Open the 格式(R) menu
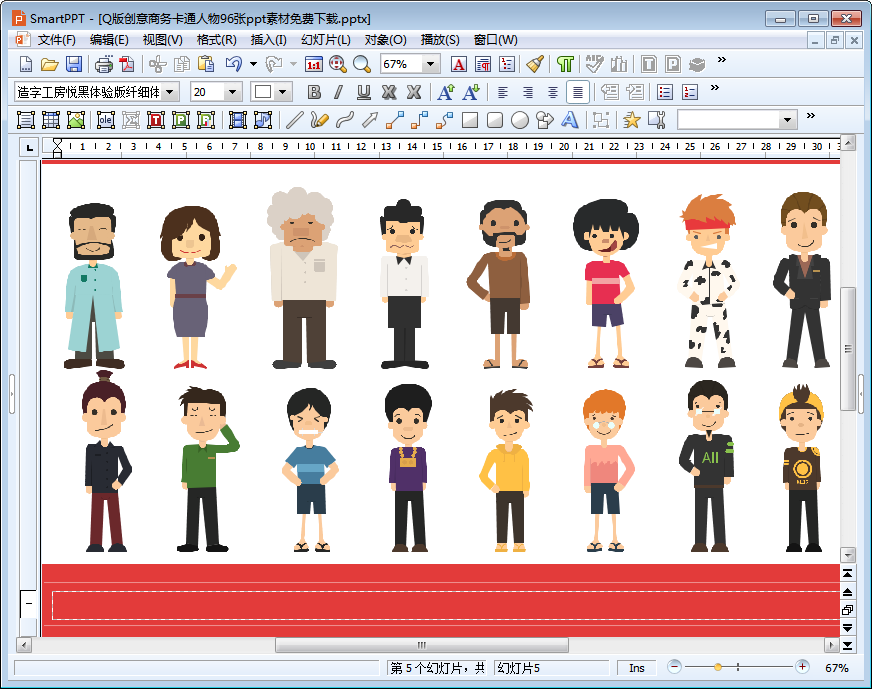872x689 pixels. pos(216,40)
